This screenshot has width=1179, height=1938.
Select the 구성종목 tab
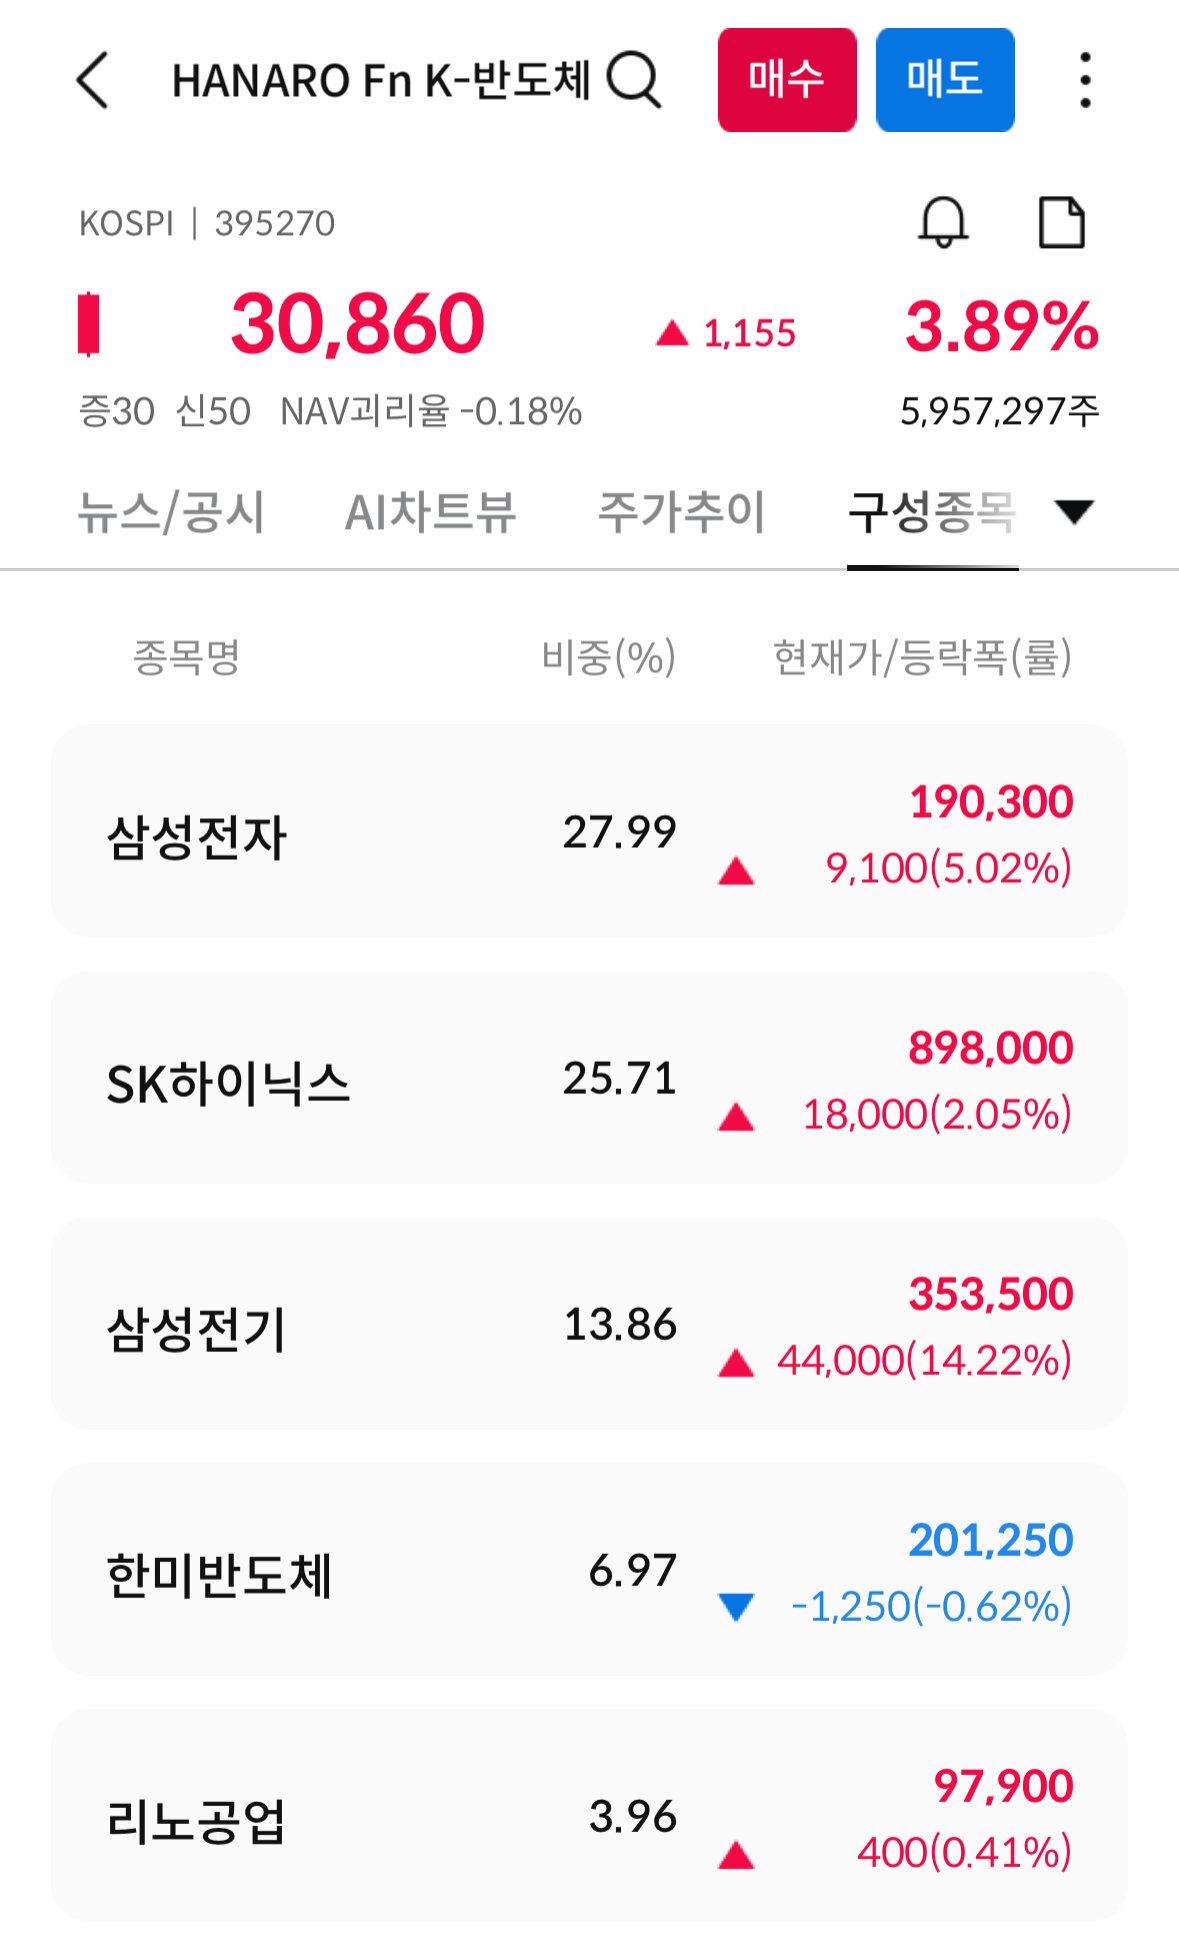tap(931, 513)
